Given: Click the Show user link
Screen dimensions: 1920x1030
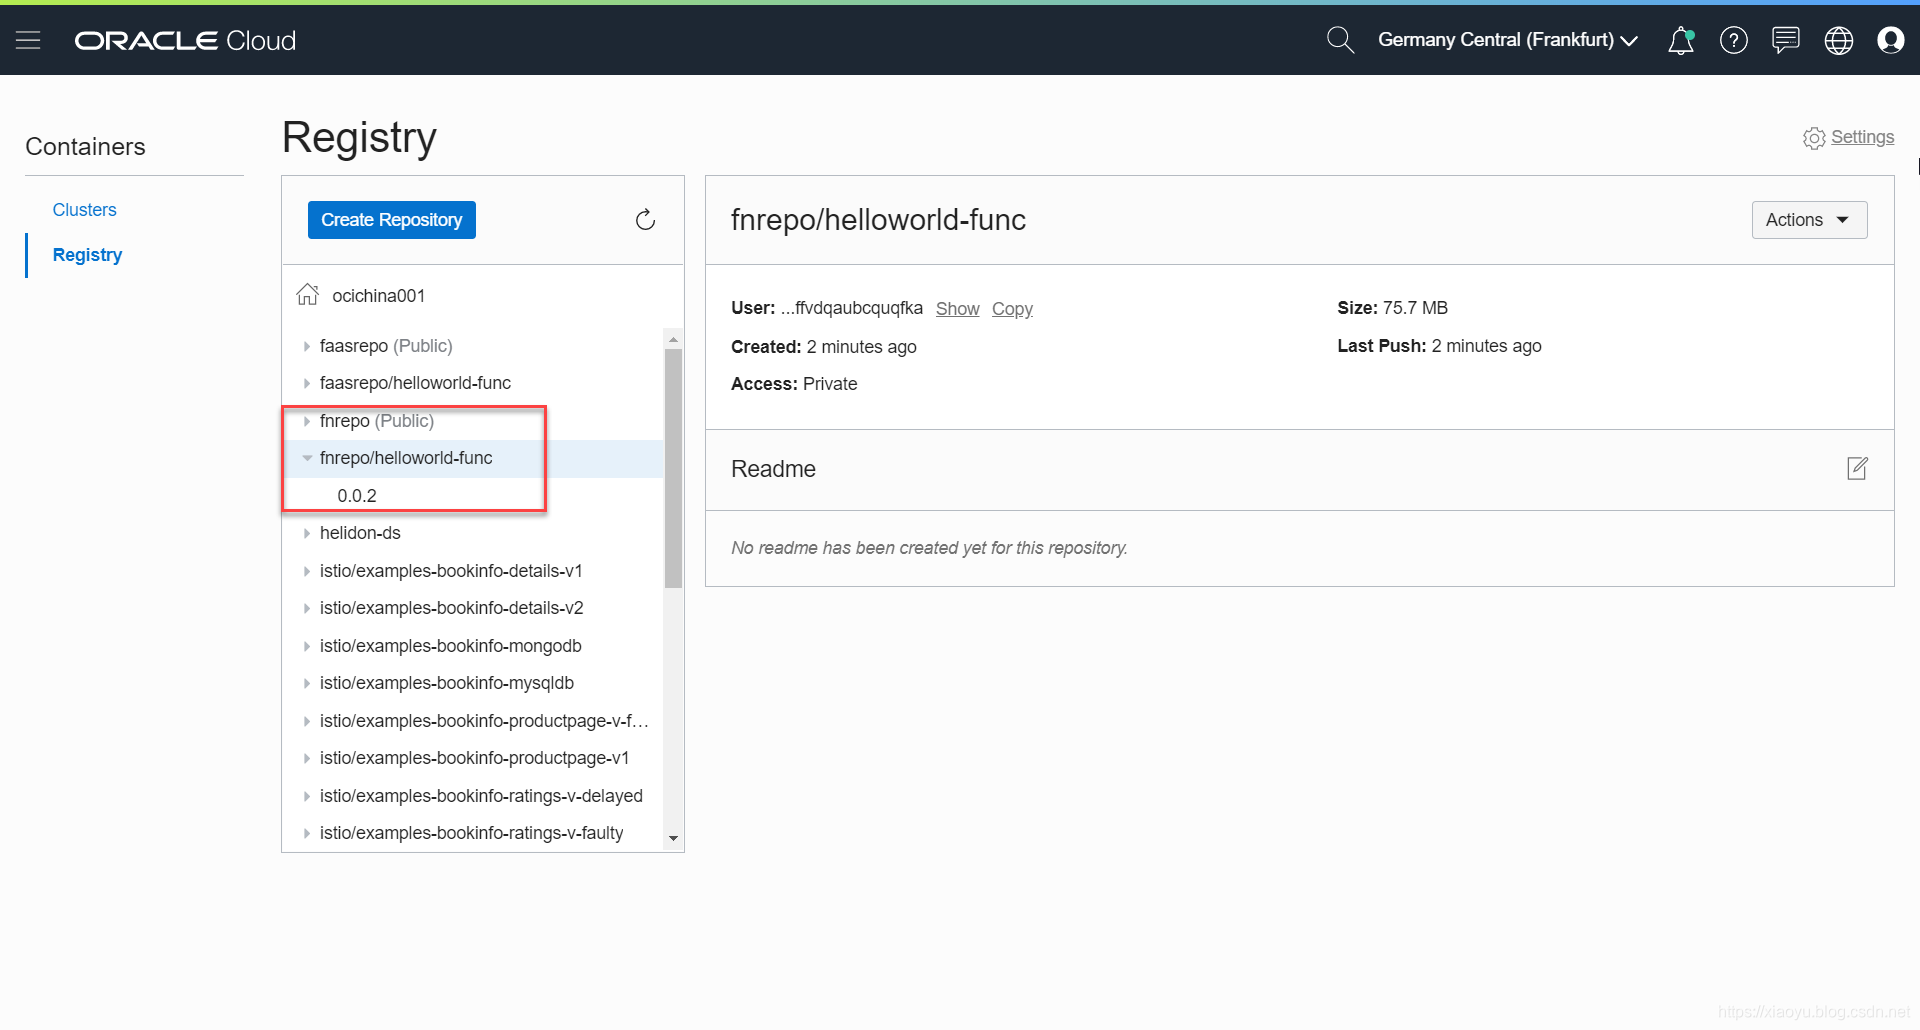Looking at the screenshot, I should click(957, 309).
